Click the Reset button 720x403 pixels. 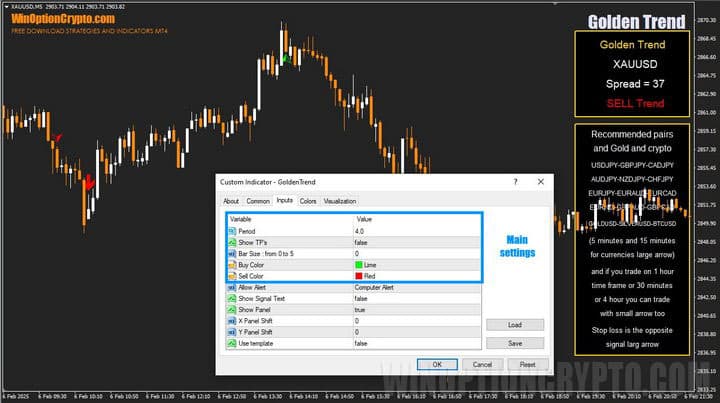pos(527,364)
